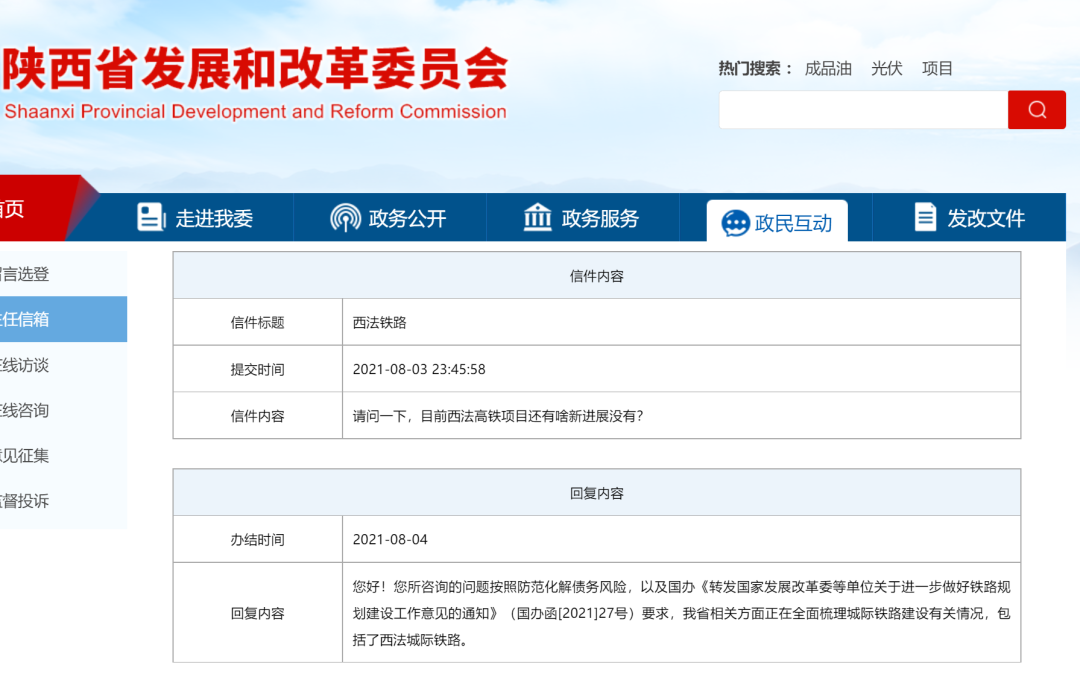Viewport: 1080px width, 677px height.
Task: Focus the search text box
Action: coord(862,110)
